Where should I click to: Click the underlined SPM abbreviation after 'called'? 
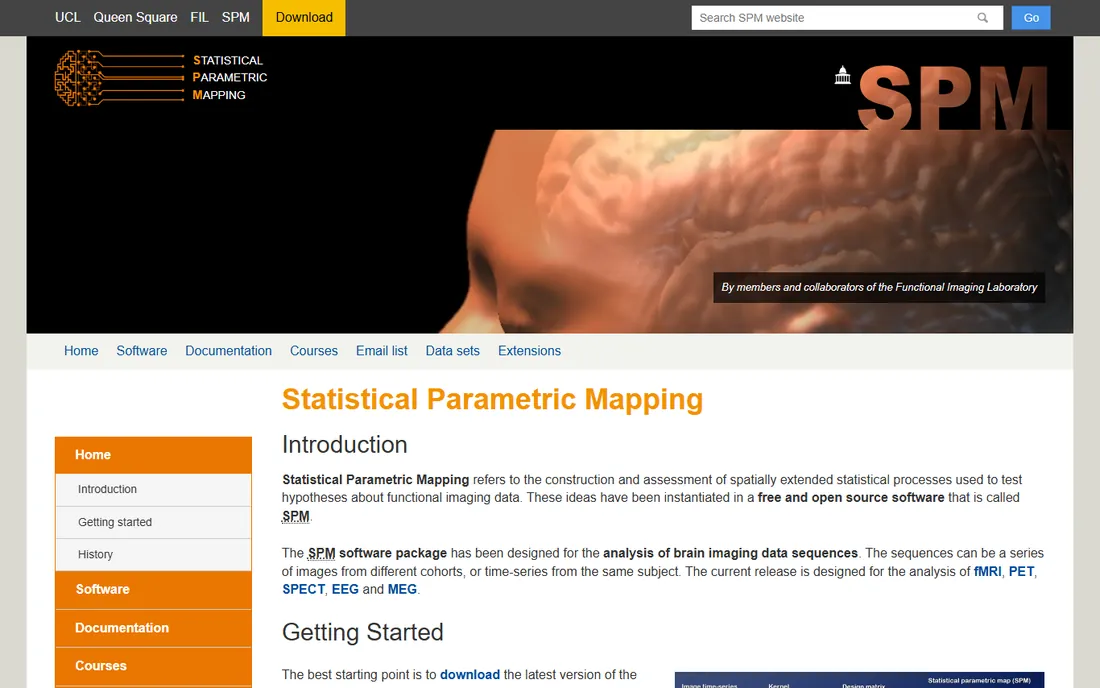tap(295, 516)
